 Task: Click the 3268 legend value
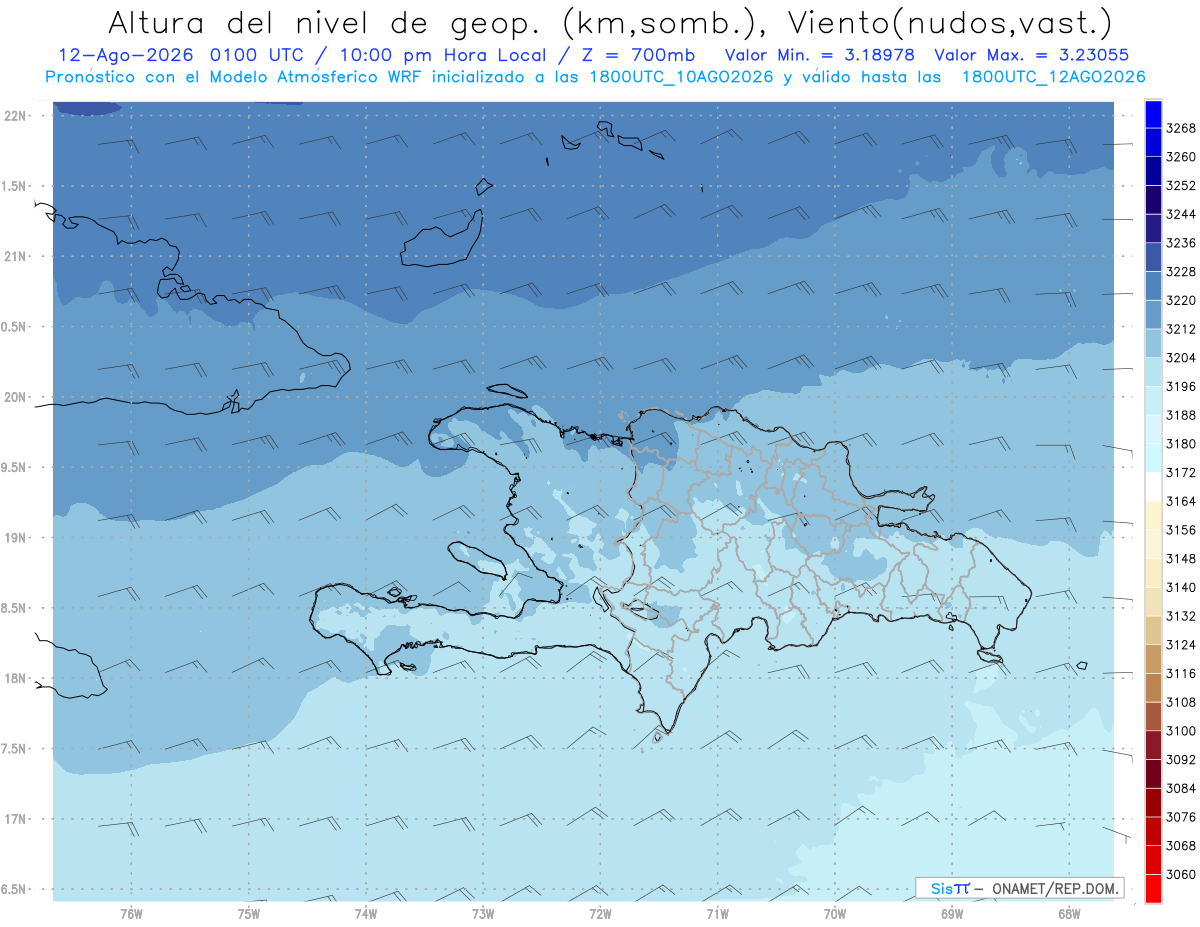(x=1181, y=128)
